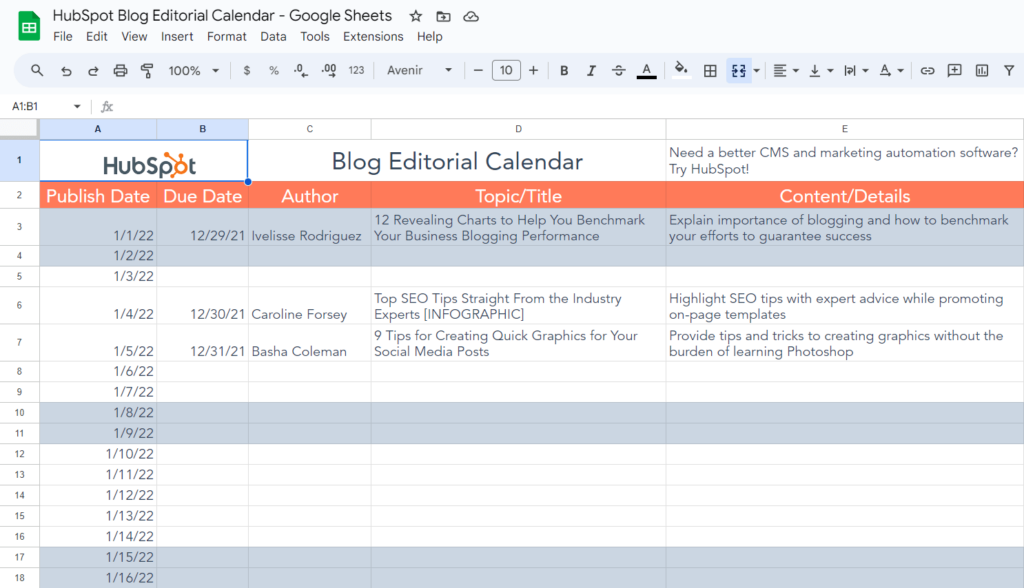Click the Insert comment icon
This screenshot has height=588, width=1024.
[x=954, y=71]
